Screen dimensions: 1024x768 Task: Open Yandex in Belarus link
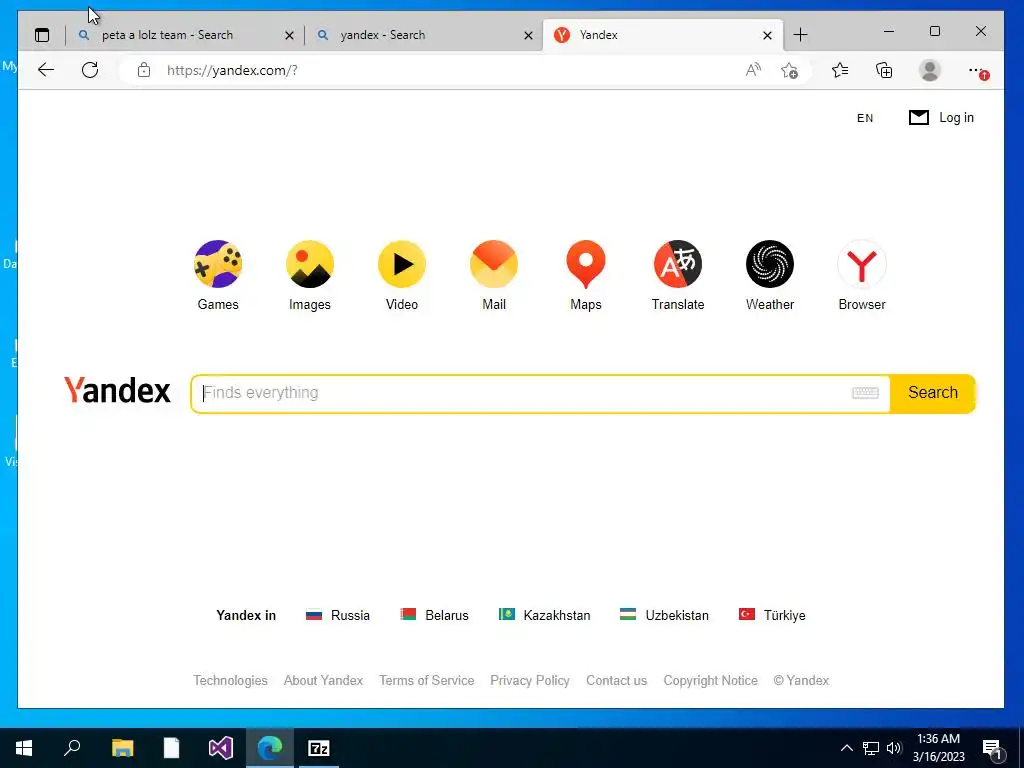(x=434, y=615)
